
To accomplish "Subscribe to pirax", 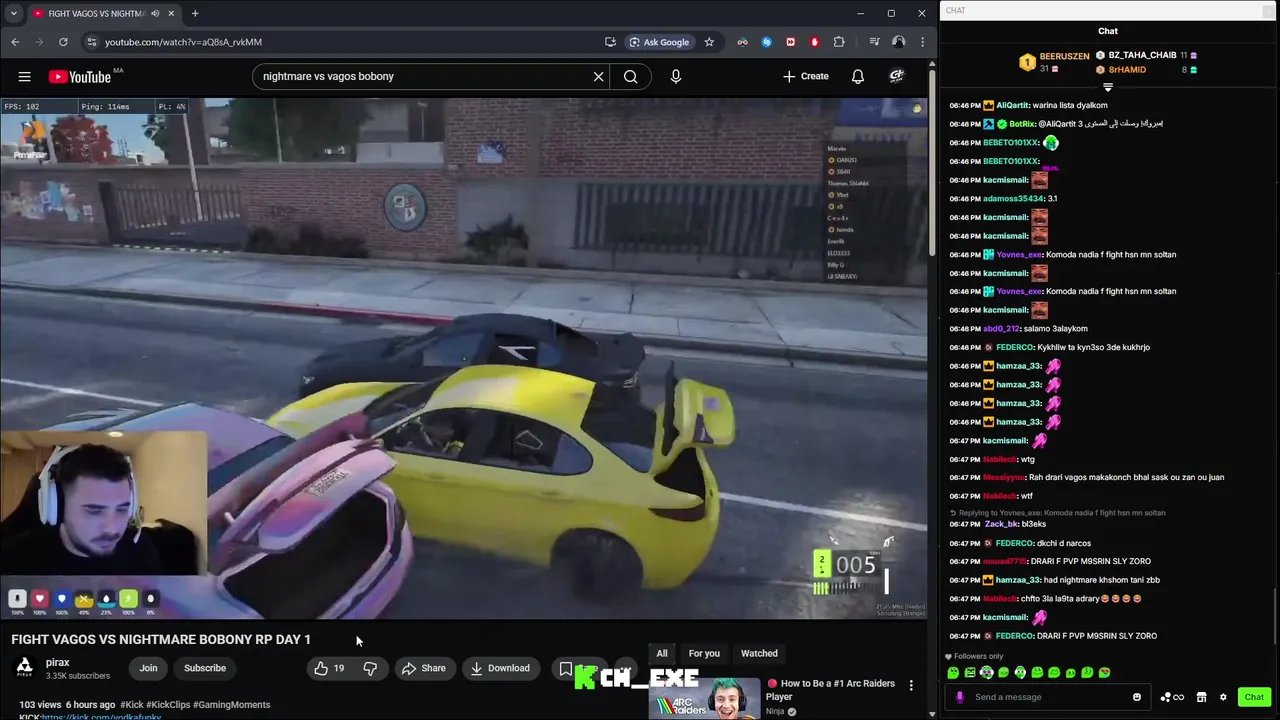I will (205, 668).
